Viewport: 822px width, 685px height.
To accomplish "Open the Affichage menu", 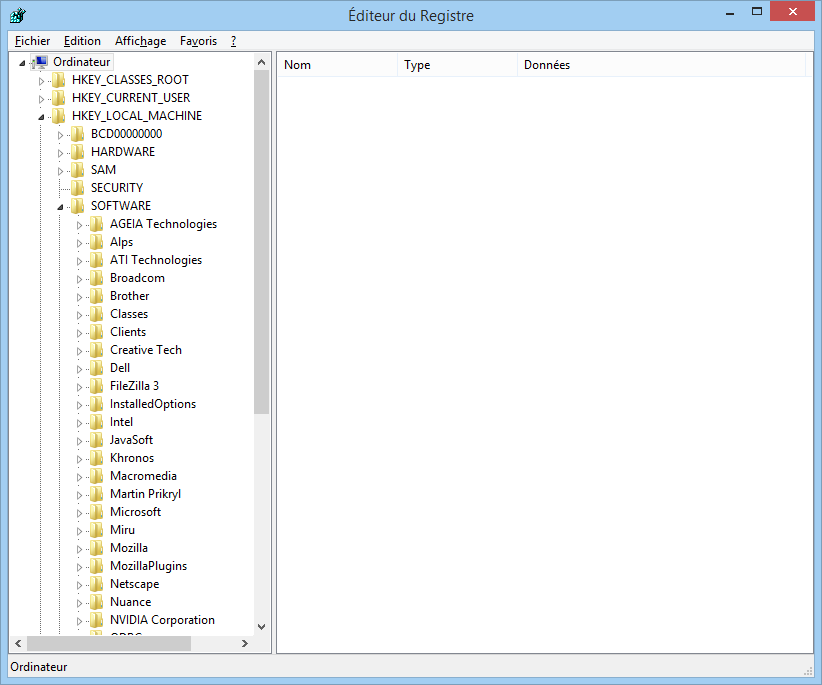I will (140, 41).
